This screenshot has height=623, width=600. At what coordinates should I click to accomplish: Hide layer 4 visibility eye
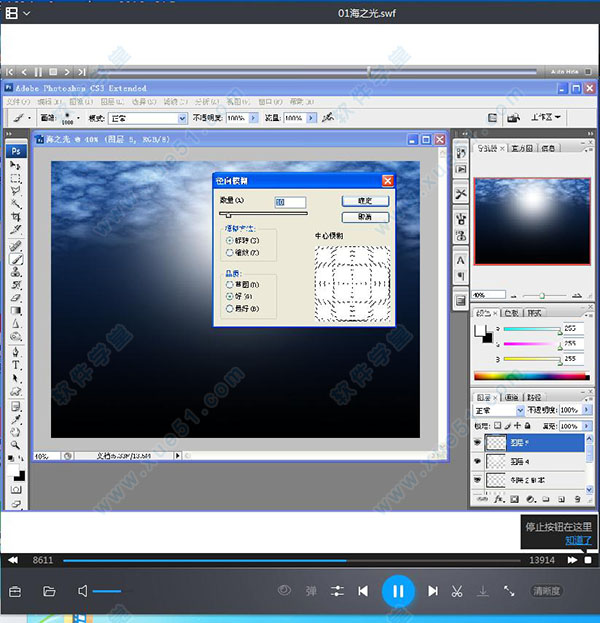tap(478, 461)
